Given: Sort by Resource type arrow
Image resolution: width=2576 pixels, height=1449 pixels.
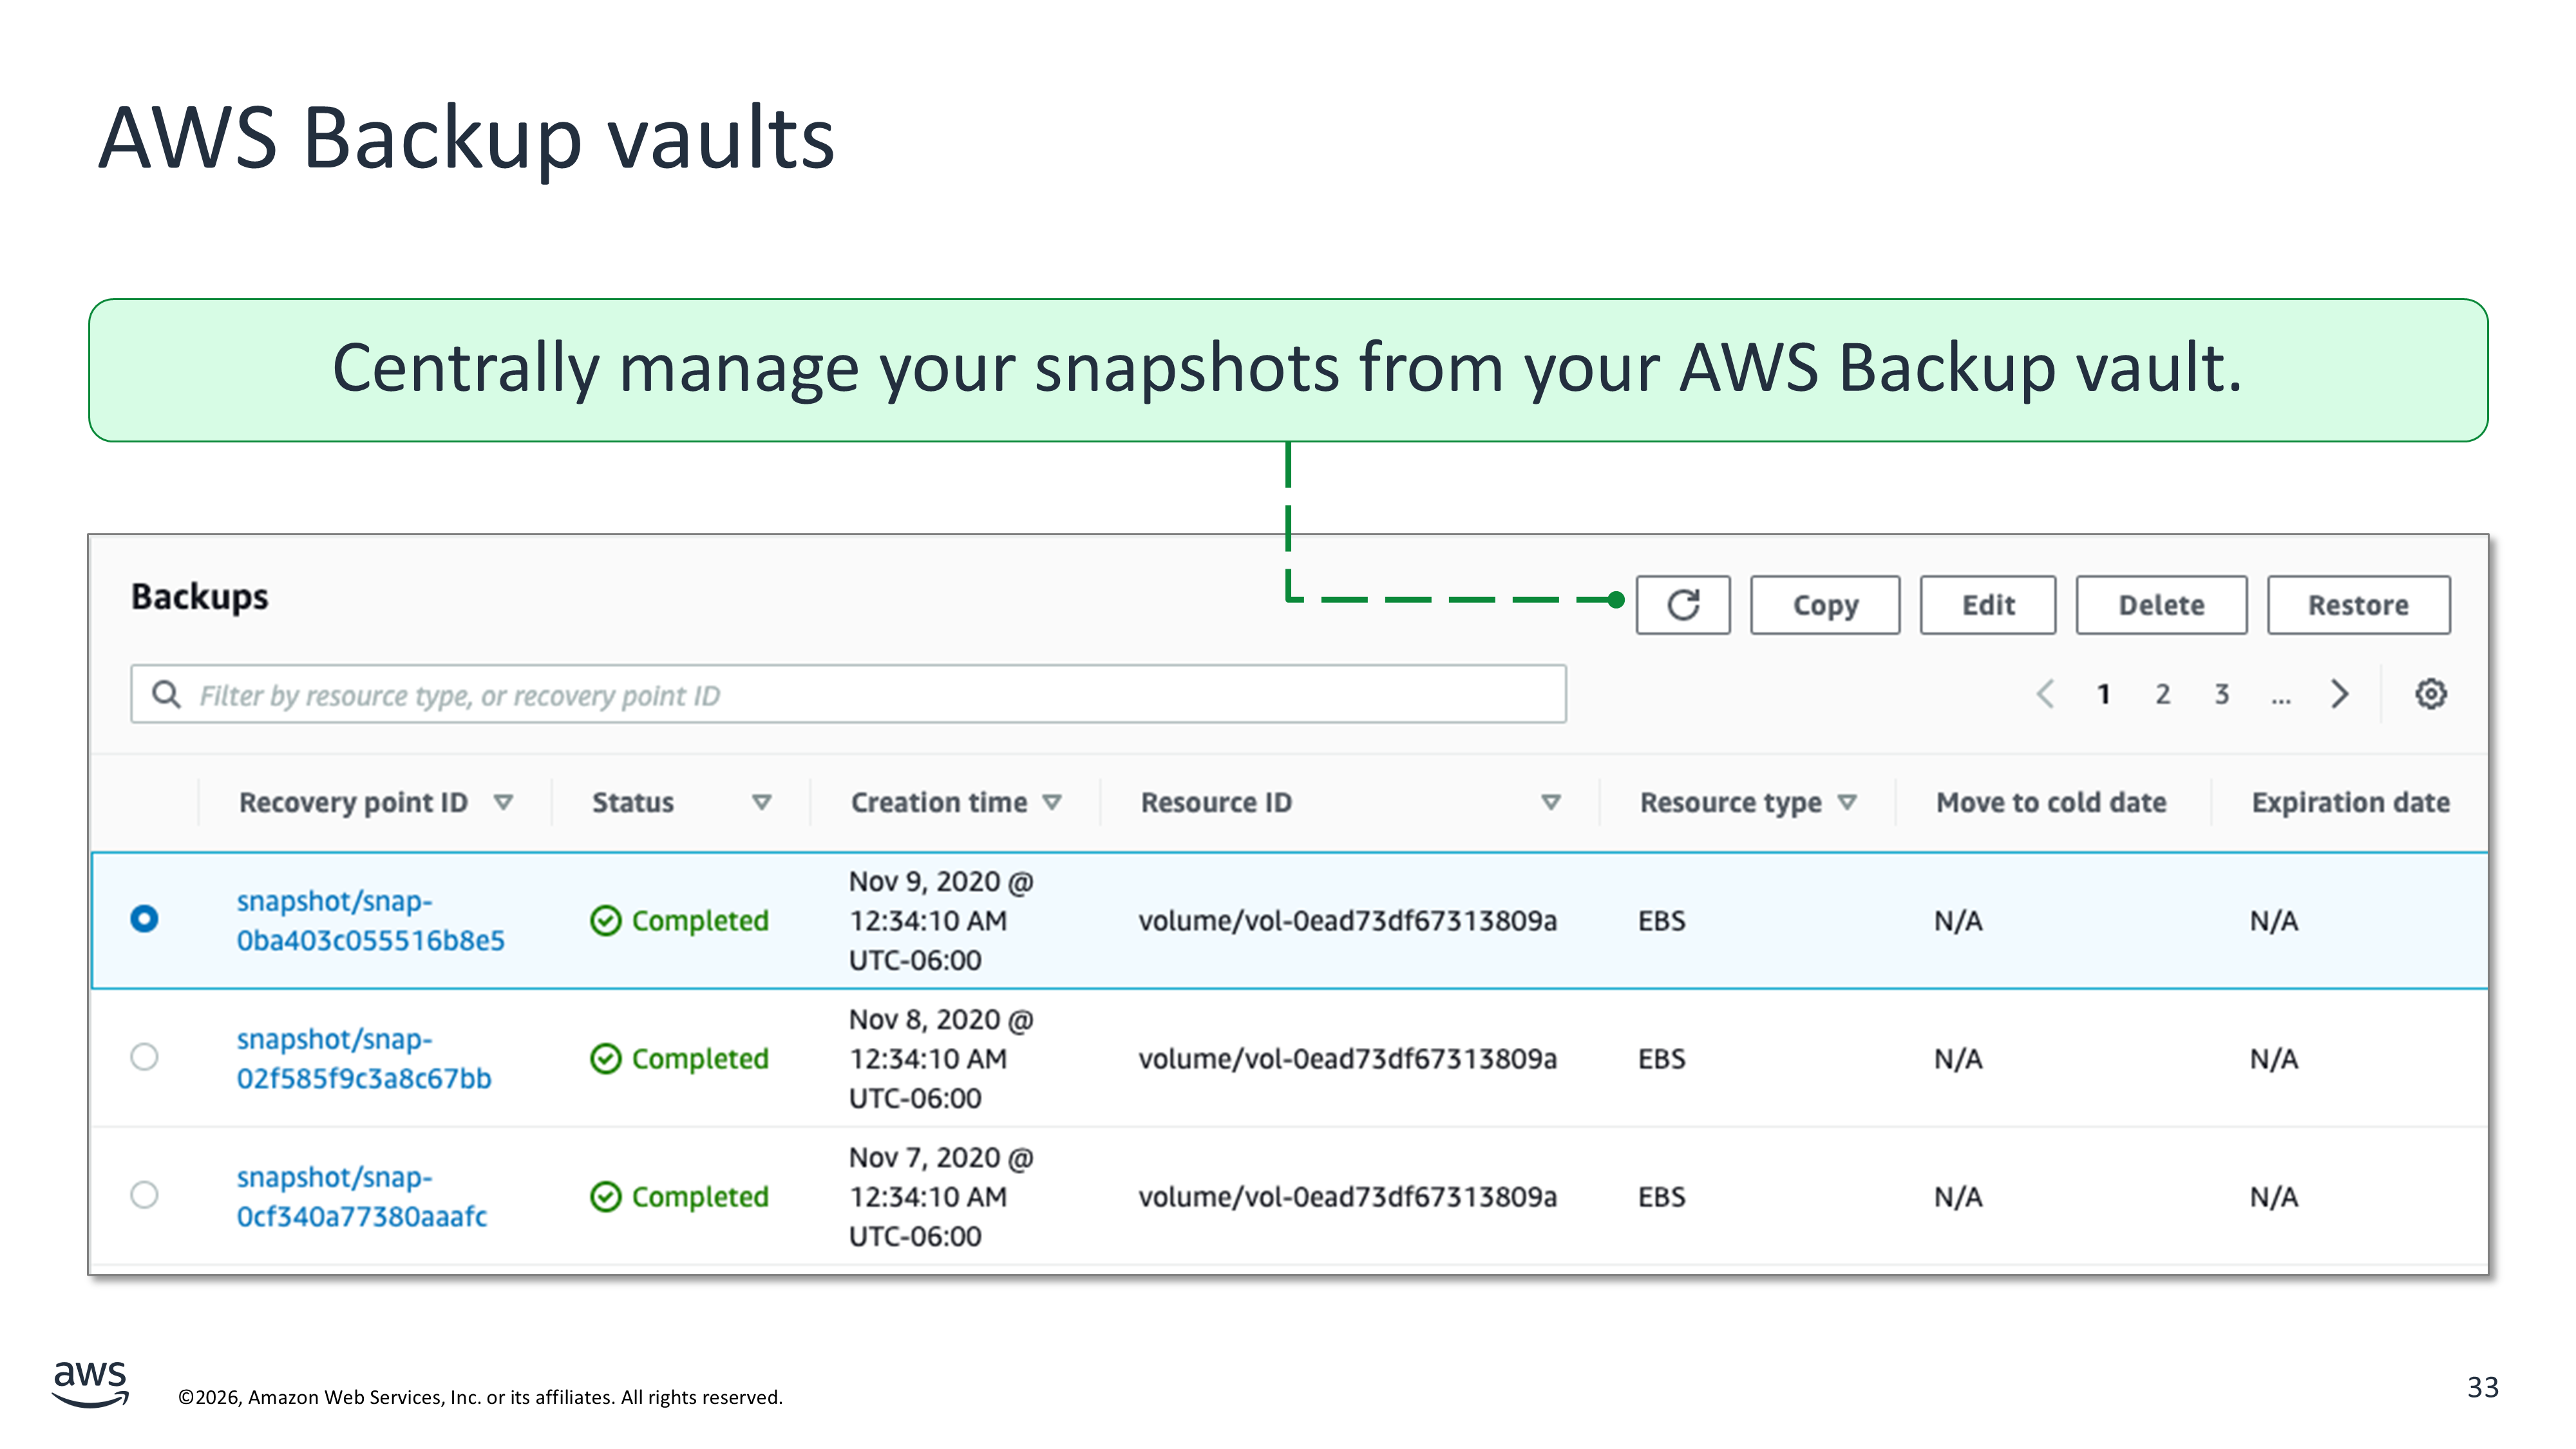Looking at the screenshot, I should pos(1847,802).
